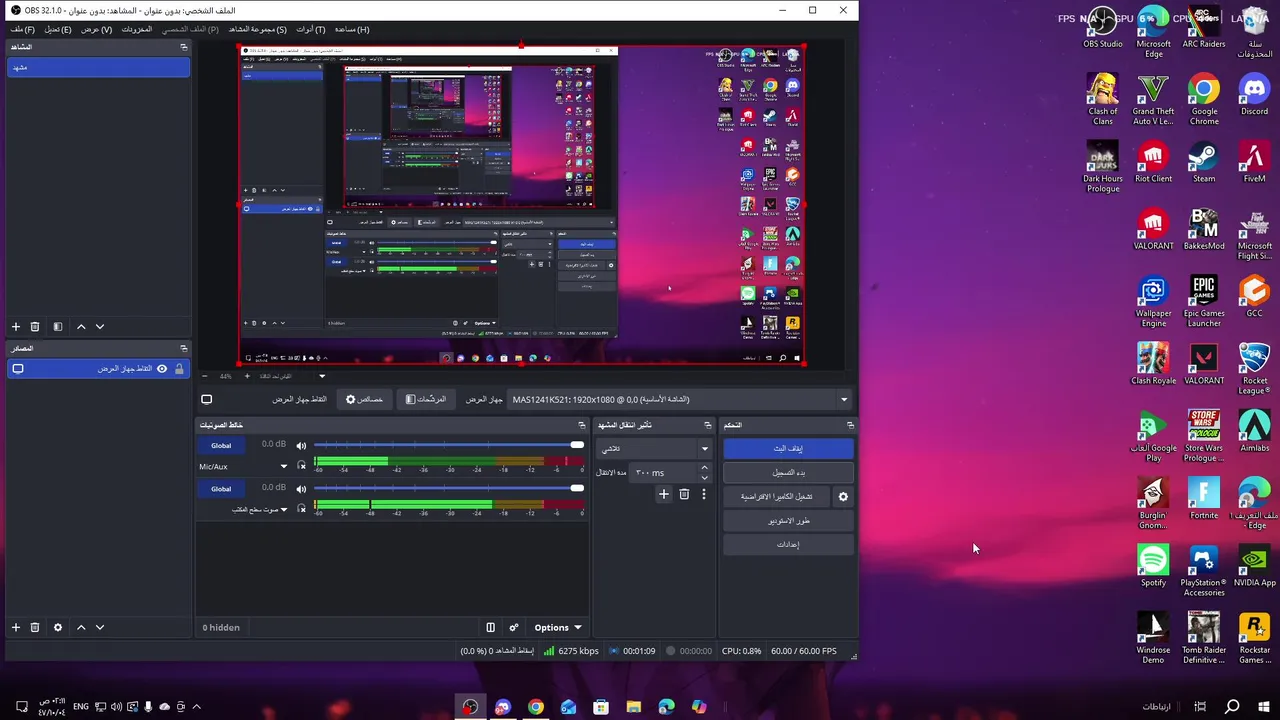Increase transition duration (مدة الانتقال) with the up arrow
The height and width of the screenshot is (720, 1280).
pyautogui.click(x=704, y=467)
